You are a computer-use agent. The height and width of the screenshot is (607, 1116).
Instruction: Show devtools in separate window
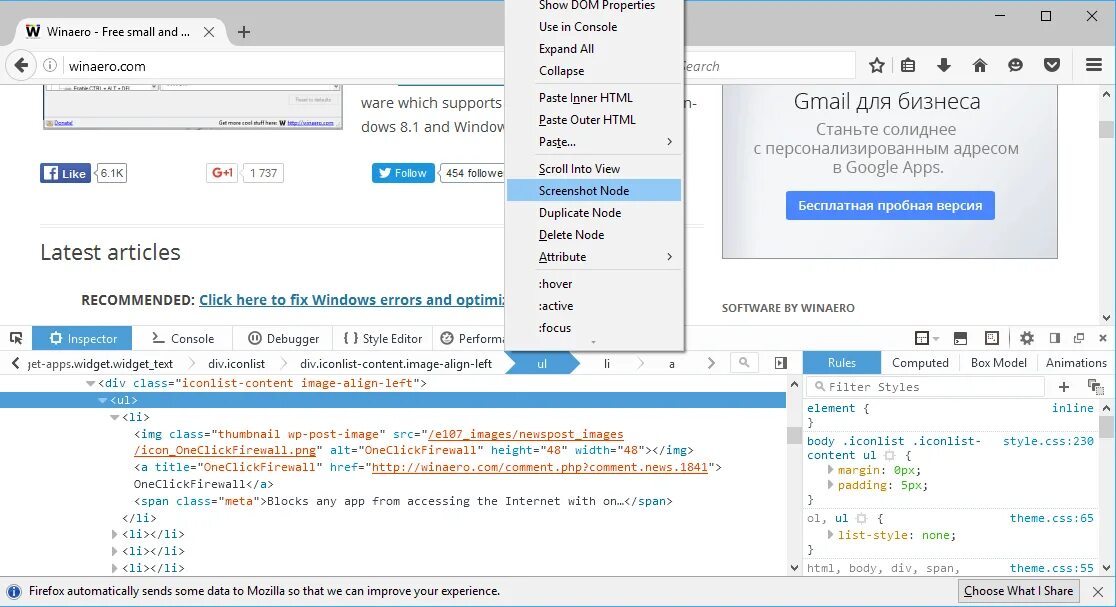click(1079, 338)
